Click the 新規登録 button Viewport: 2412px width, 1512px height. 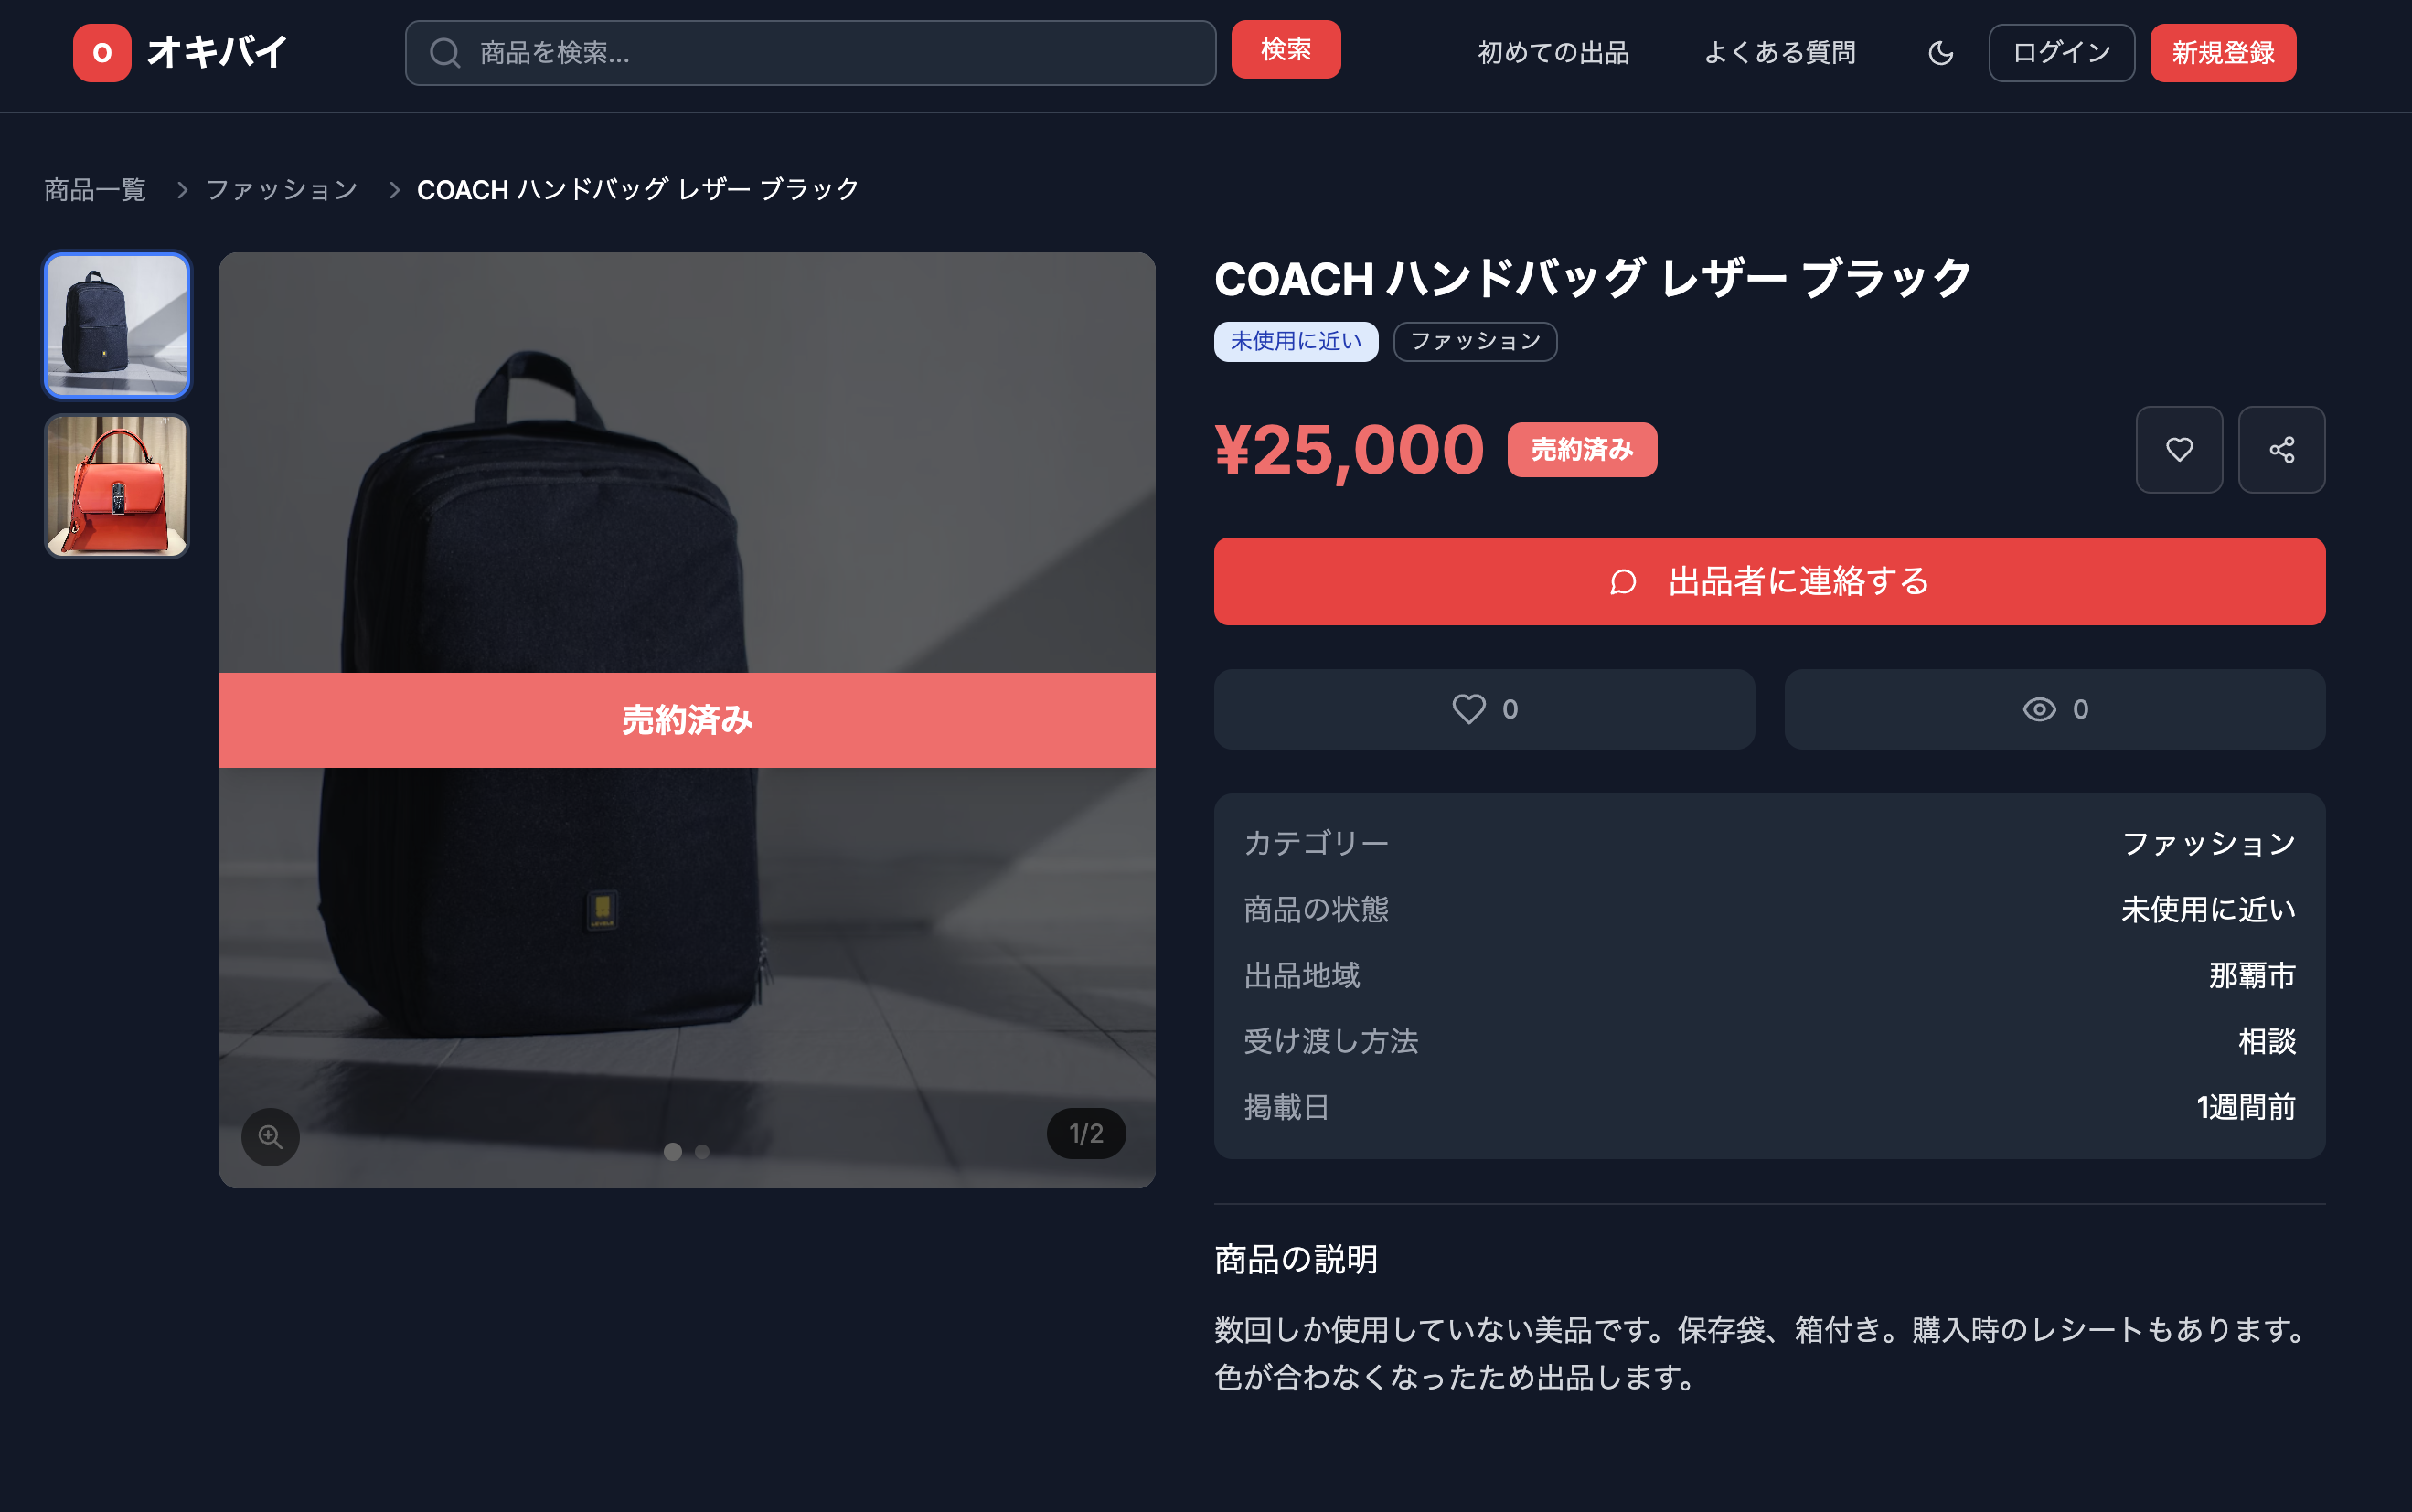[2222, 53]
